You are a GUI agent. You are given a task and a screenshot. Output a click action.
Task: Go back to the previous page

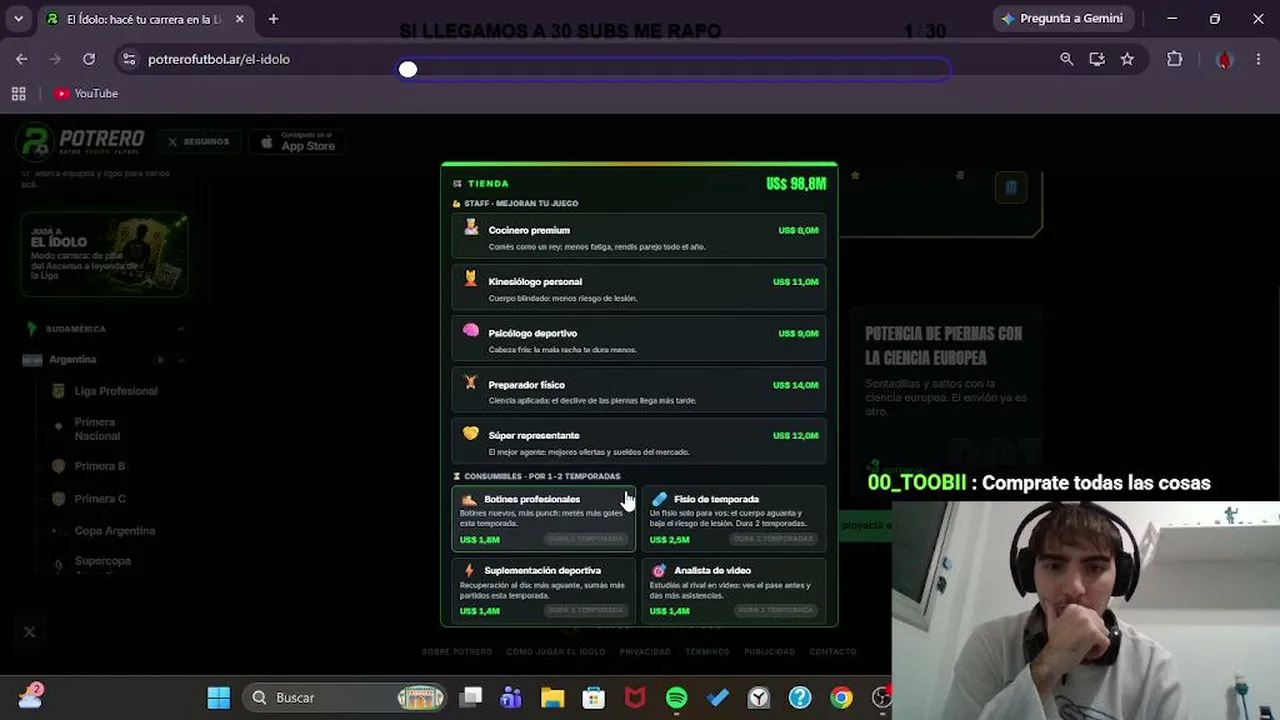(22, 59)
